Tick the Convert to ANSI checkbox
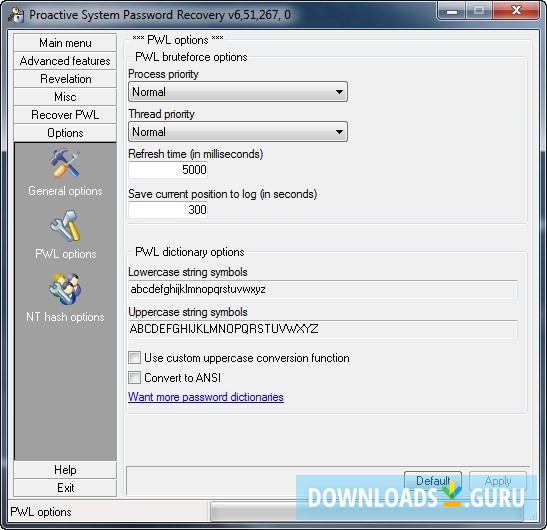Screen dimensions: 547x530 click(135, 378)
